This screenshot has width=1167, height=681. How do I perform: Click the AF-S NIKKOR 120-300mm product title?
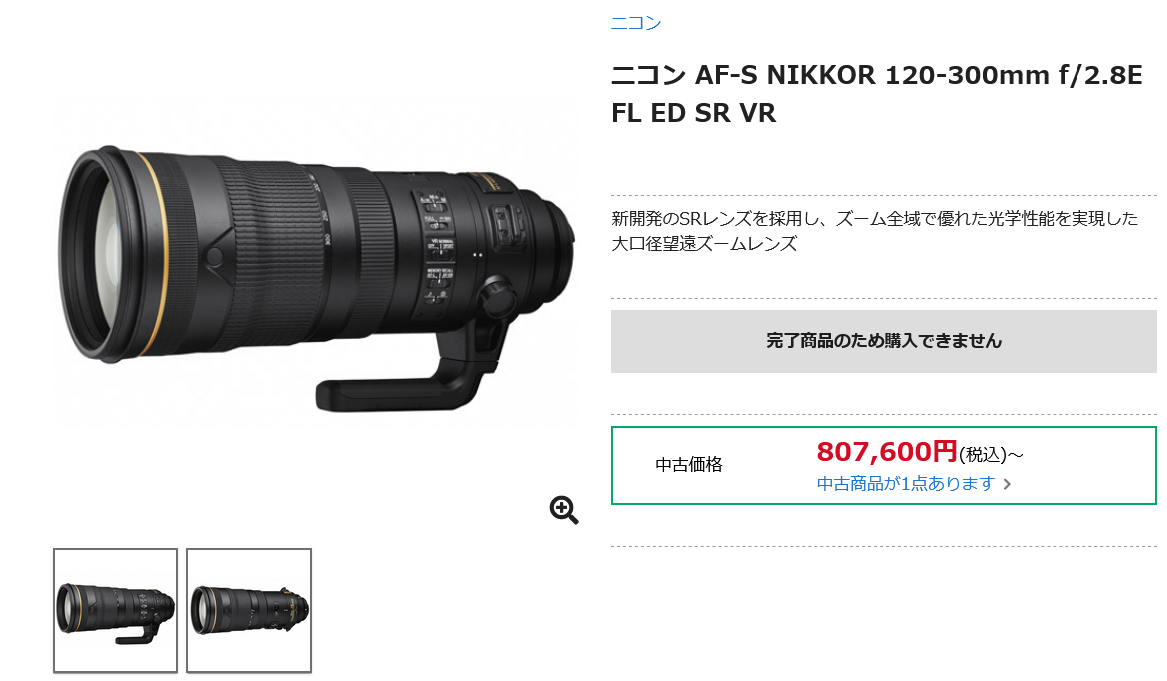(876, 75)
